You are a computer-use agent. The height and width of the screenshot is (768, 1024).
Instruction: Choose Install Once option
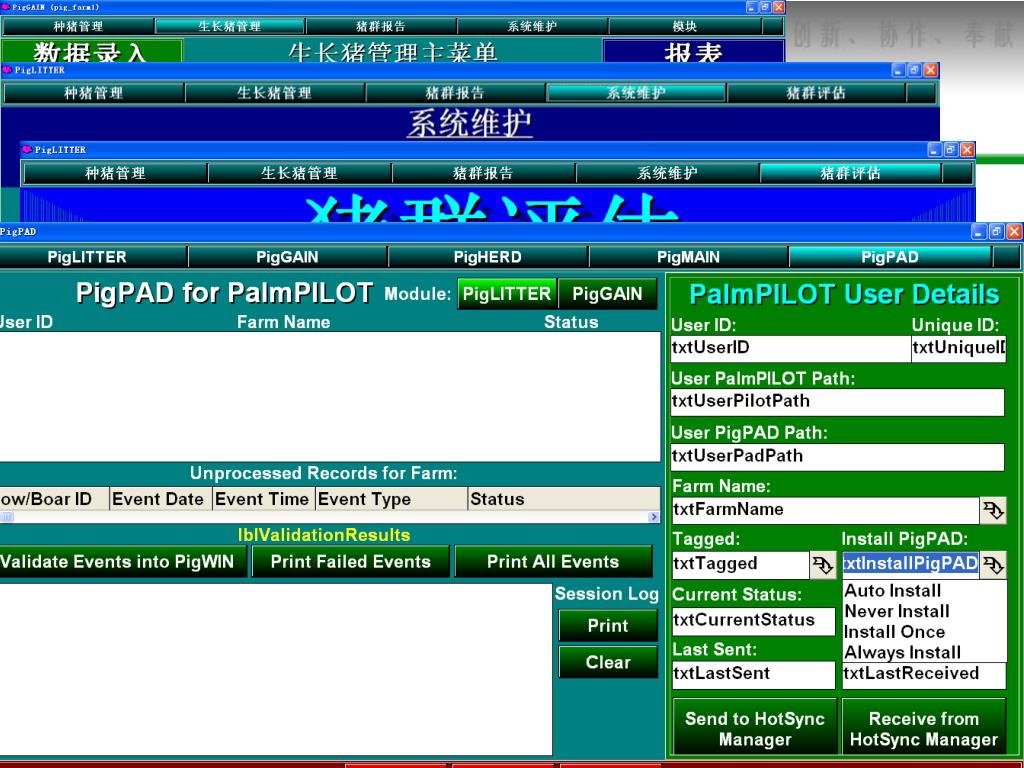pos(894,632)
